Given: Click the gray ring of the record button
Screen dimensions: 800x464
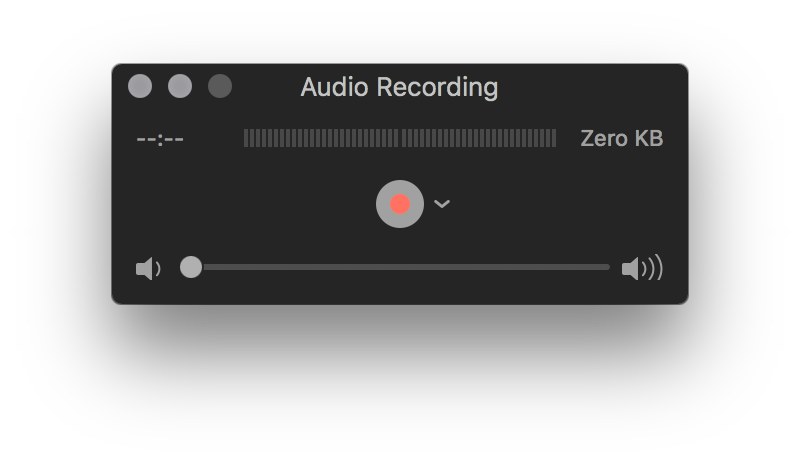Looking at the screenshot, I should pos(382,204).
